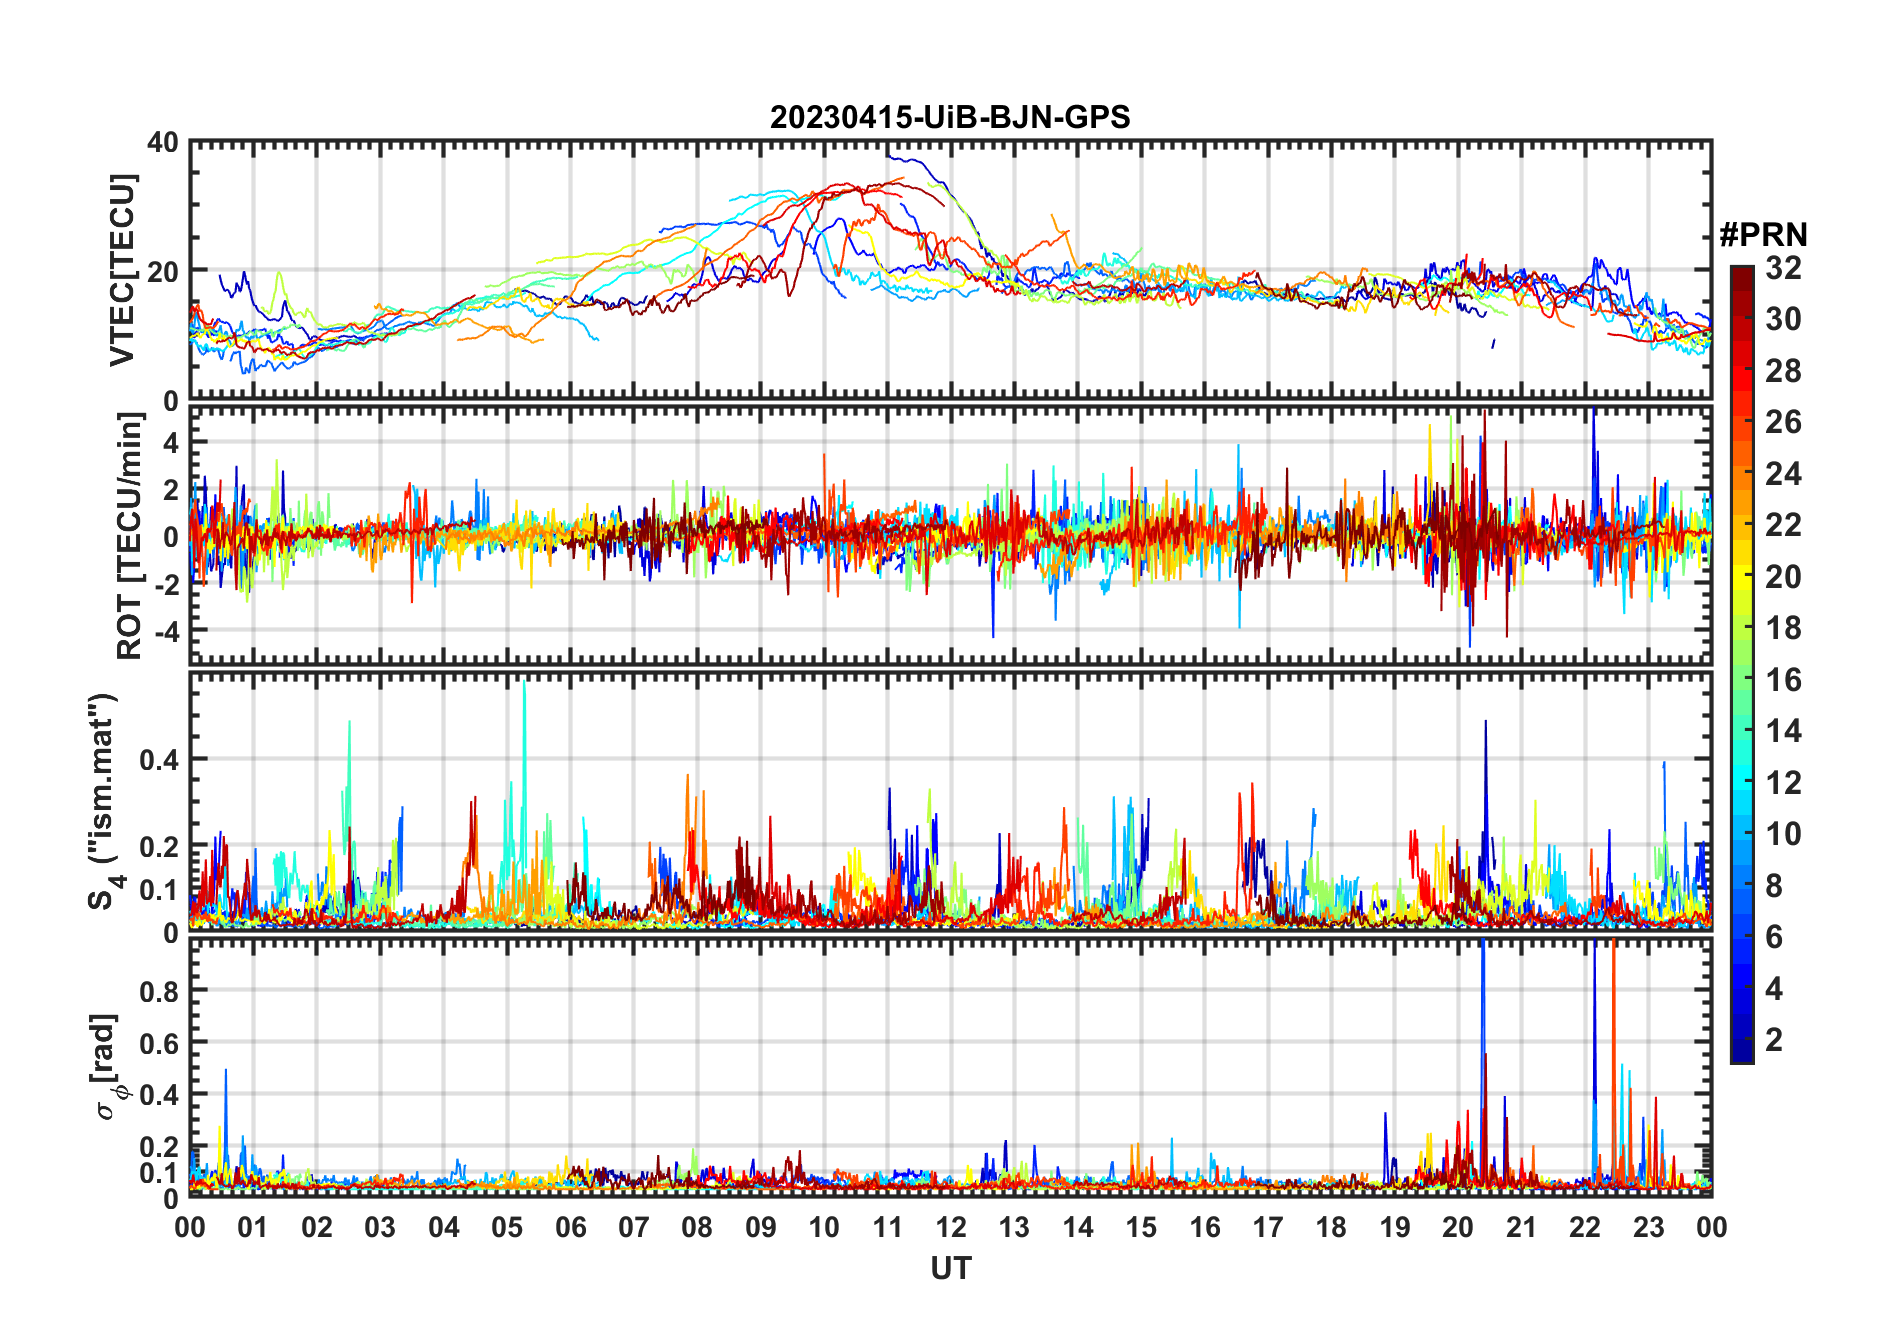1902x1330 pixels.
Task: Select the #PRN colorbar title
Action: [1763, 235]
